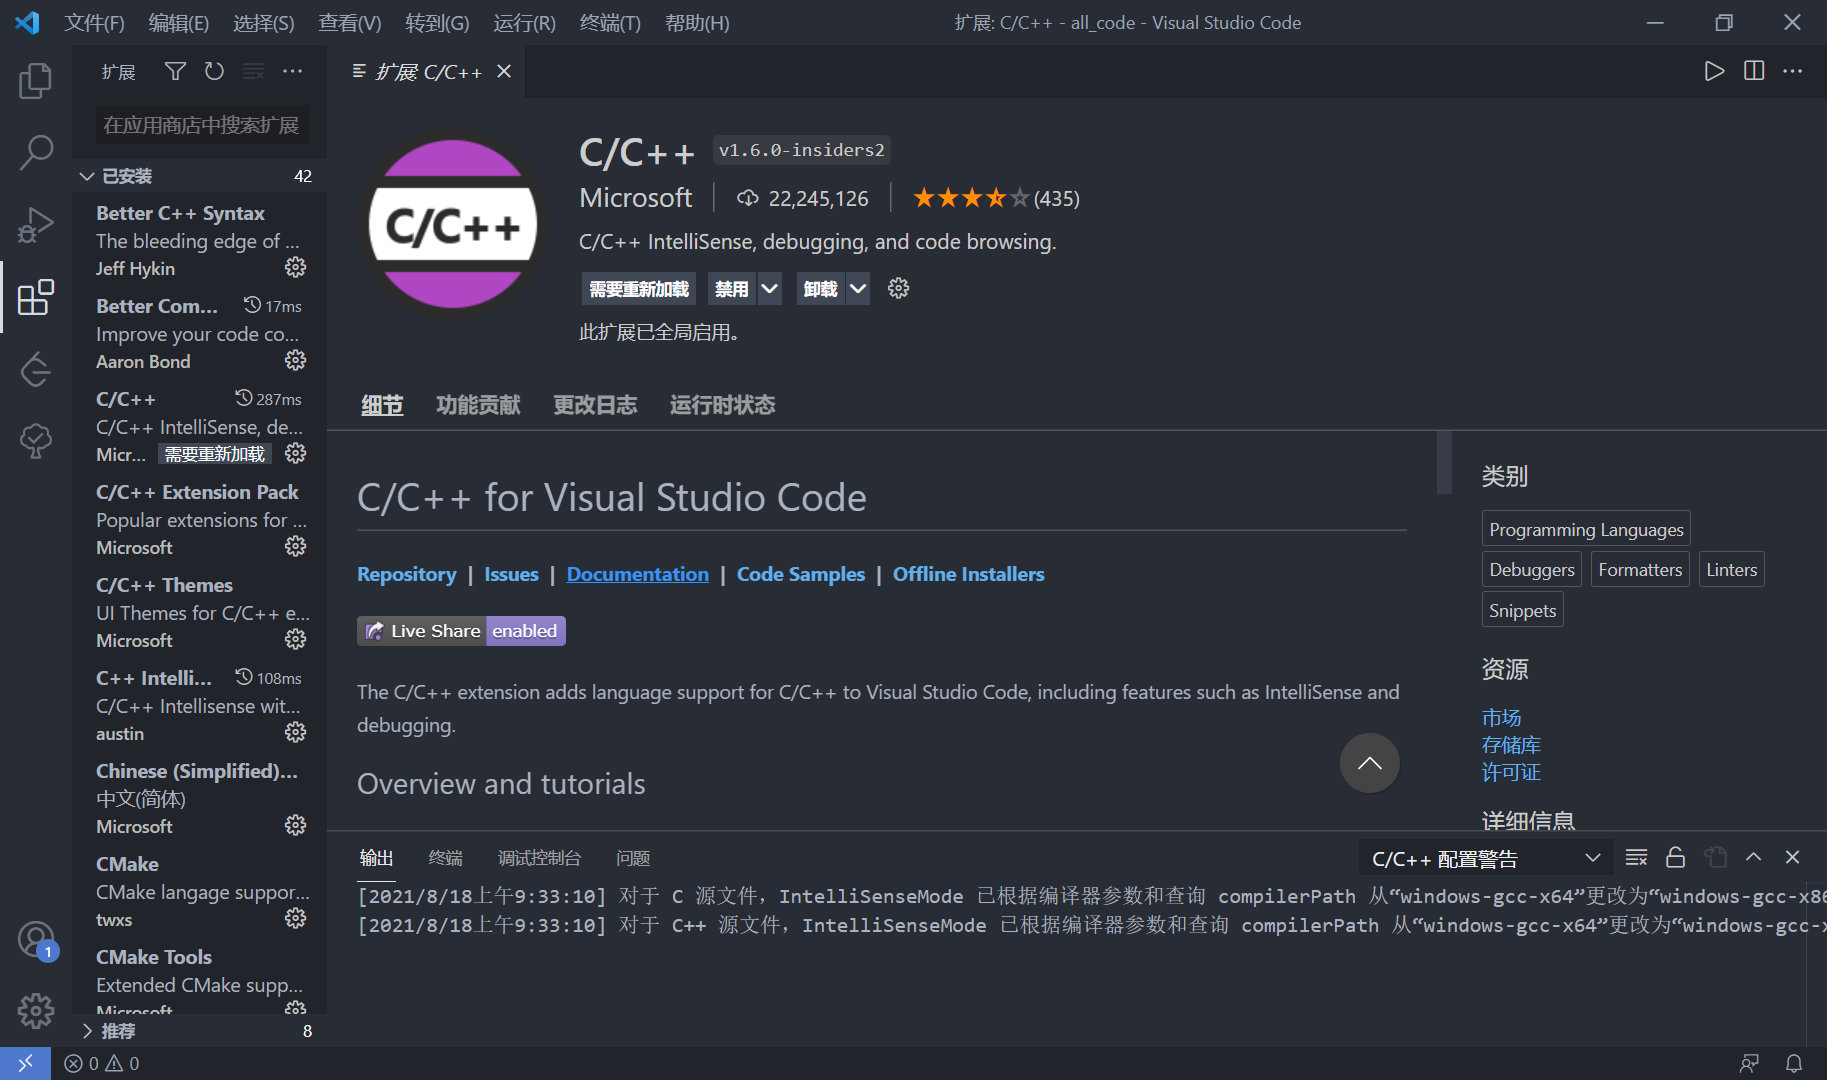The image size is (1827, 1080).
Task: Switch to the 更改日志 tab
Action: pyautogui.click(x=595, y=404)
